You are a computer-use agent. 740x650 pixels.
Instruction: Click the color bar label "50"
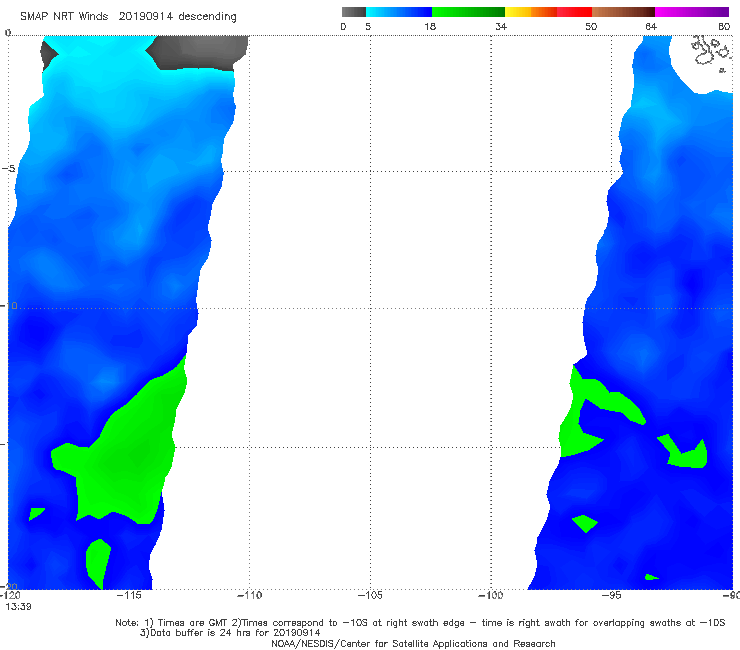pos(591,27)
